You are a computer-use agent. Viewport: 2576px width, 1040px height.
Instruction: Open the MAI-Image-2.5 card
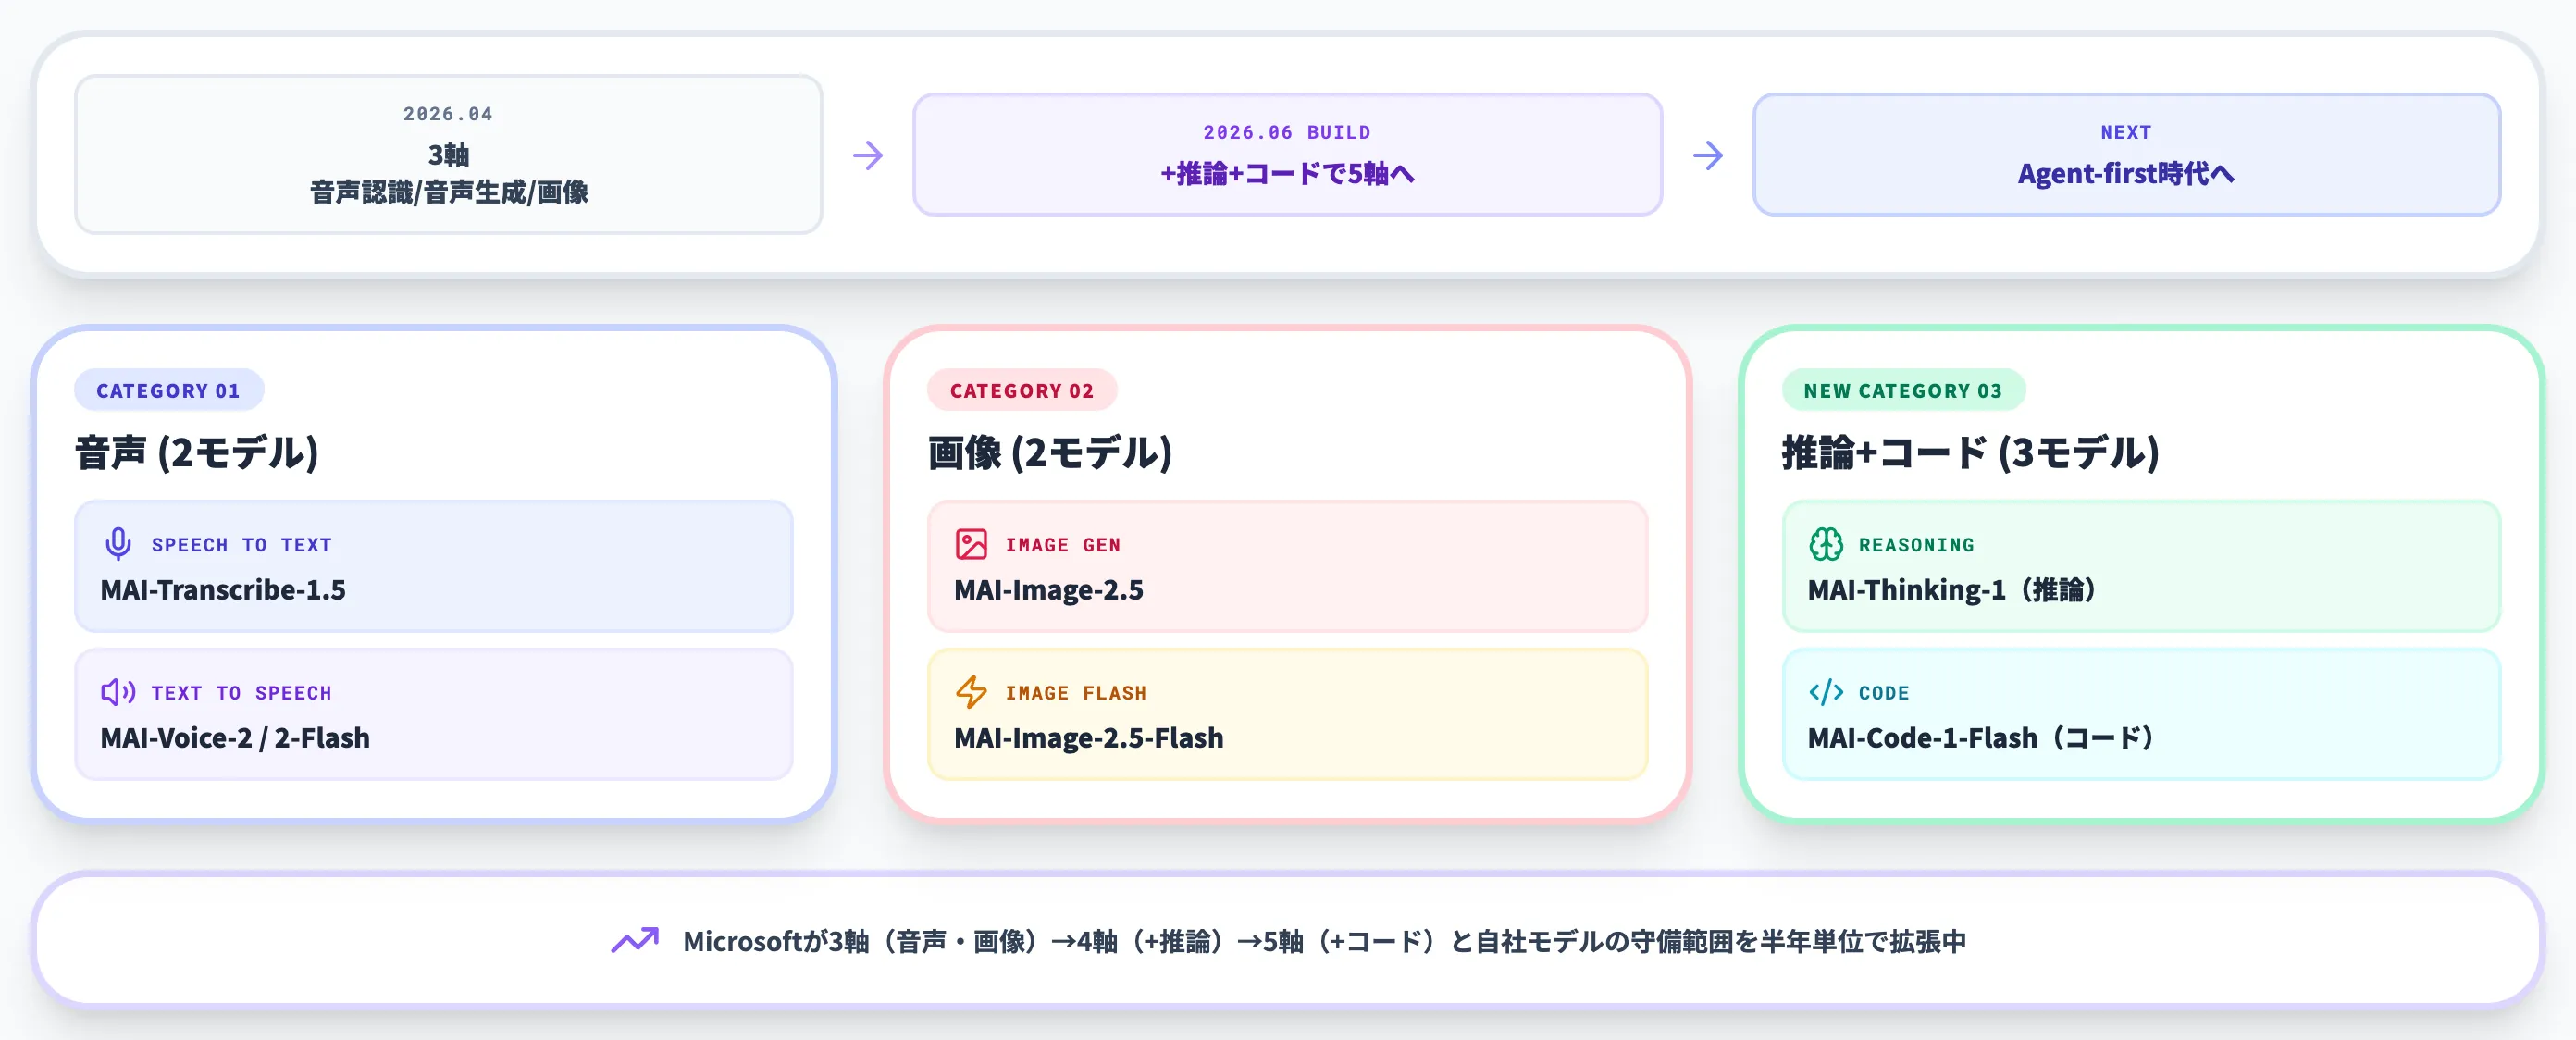(1287, 566)
